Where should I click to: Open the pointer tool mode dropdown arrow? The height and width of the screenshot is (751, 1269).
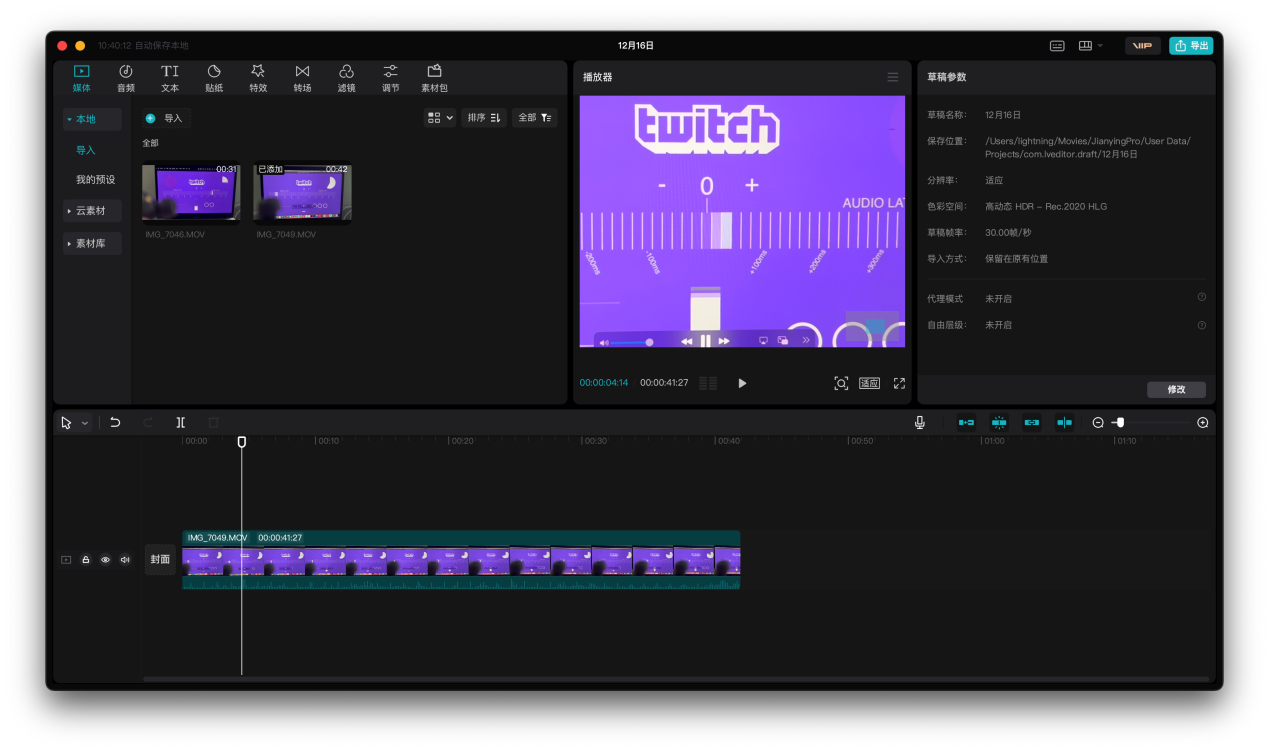85,423
